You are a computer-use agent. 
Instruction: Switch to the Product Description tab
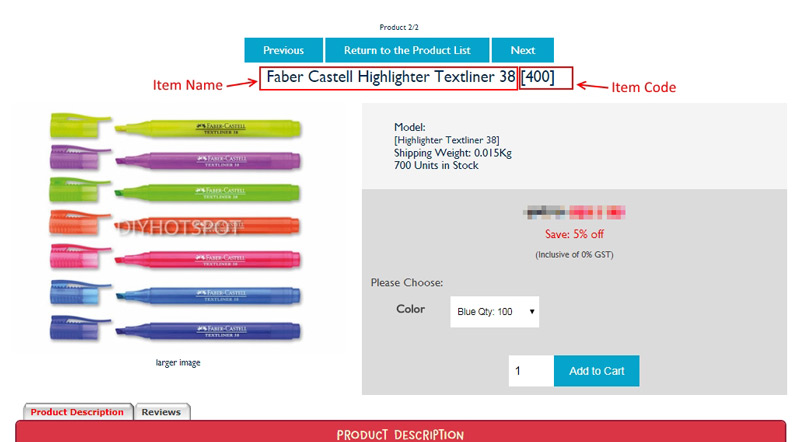(78, 412)
